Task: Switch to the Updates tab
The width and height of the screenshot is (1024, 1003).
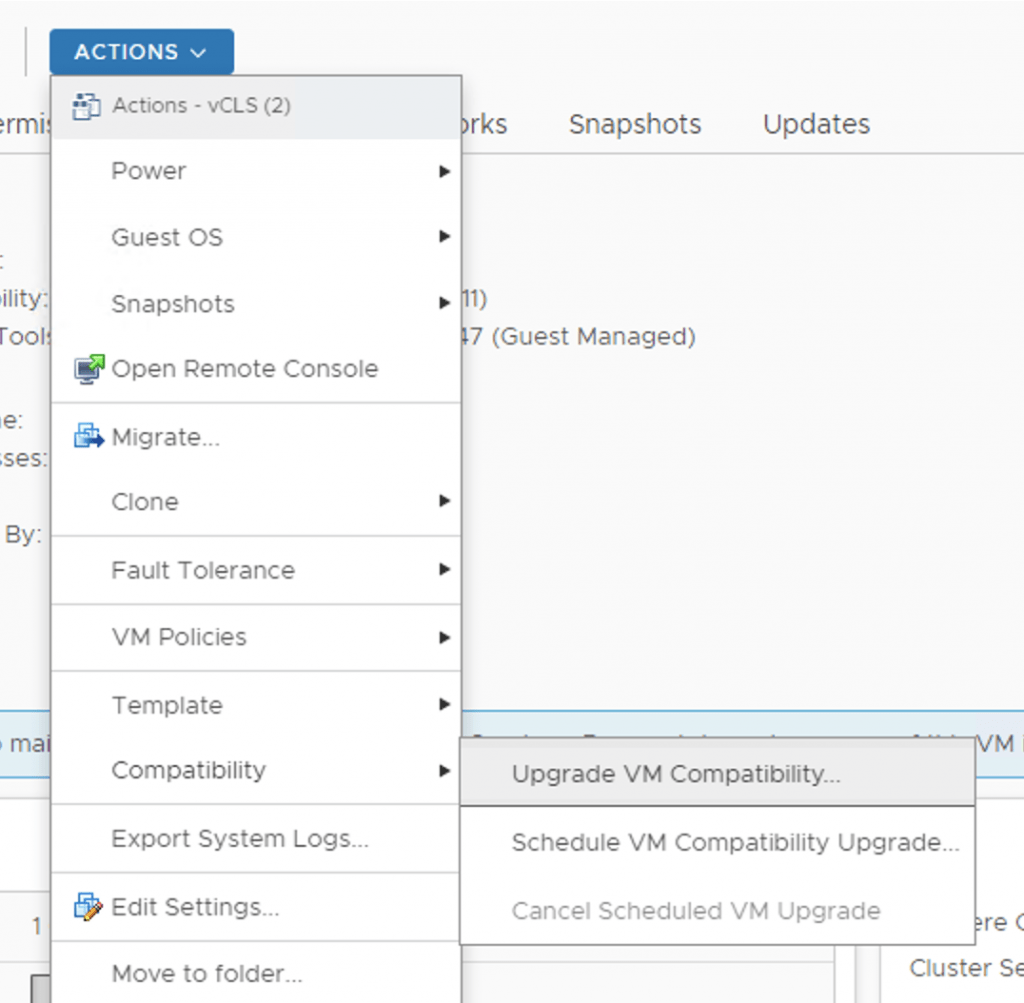Action: coord(816,124)
